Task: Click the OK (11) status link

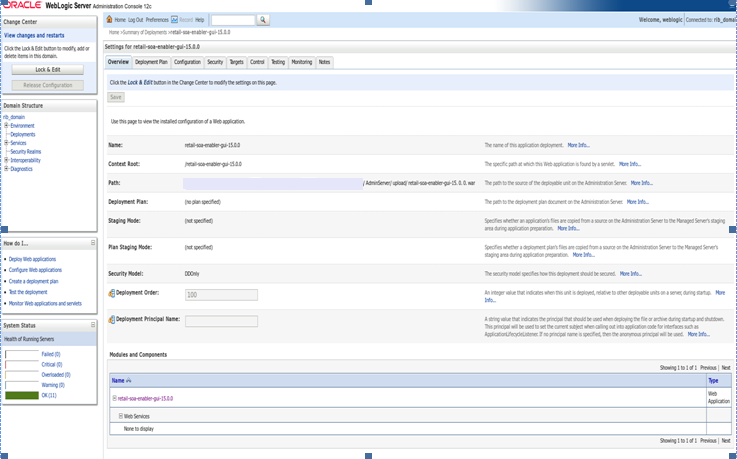Action: (x=49, y=396)
